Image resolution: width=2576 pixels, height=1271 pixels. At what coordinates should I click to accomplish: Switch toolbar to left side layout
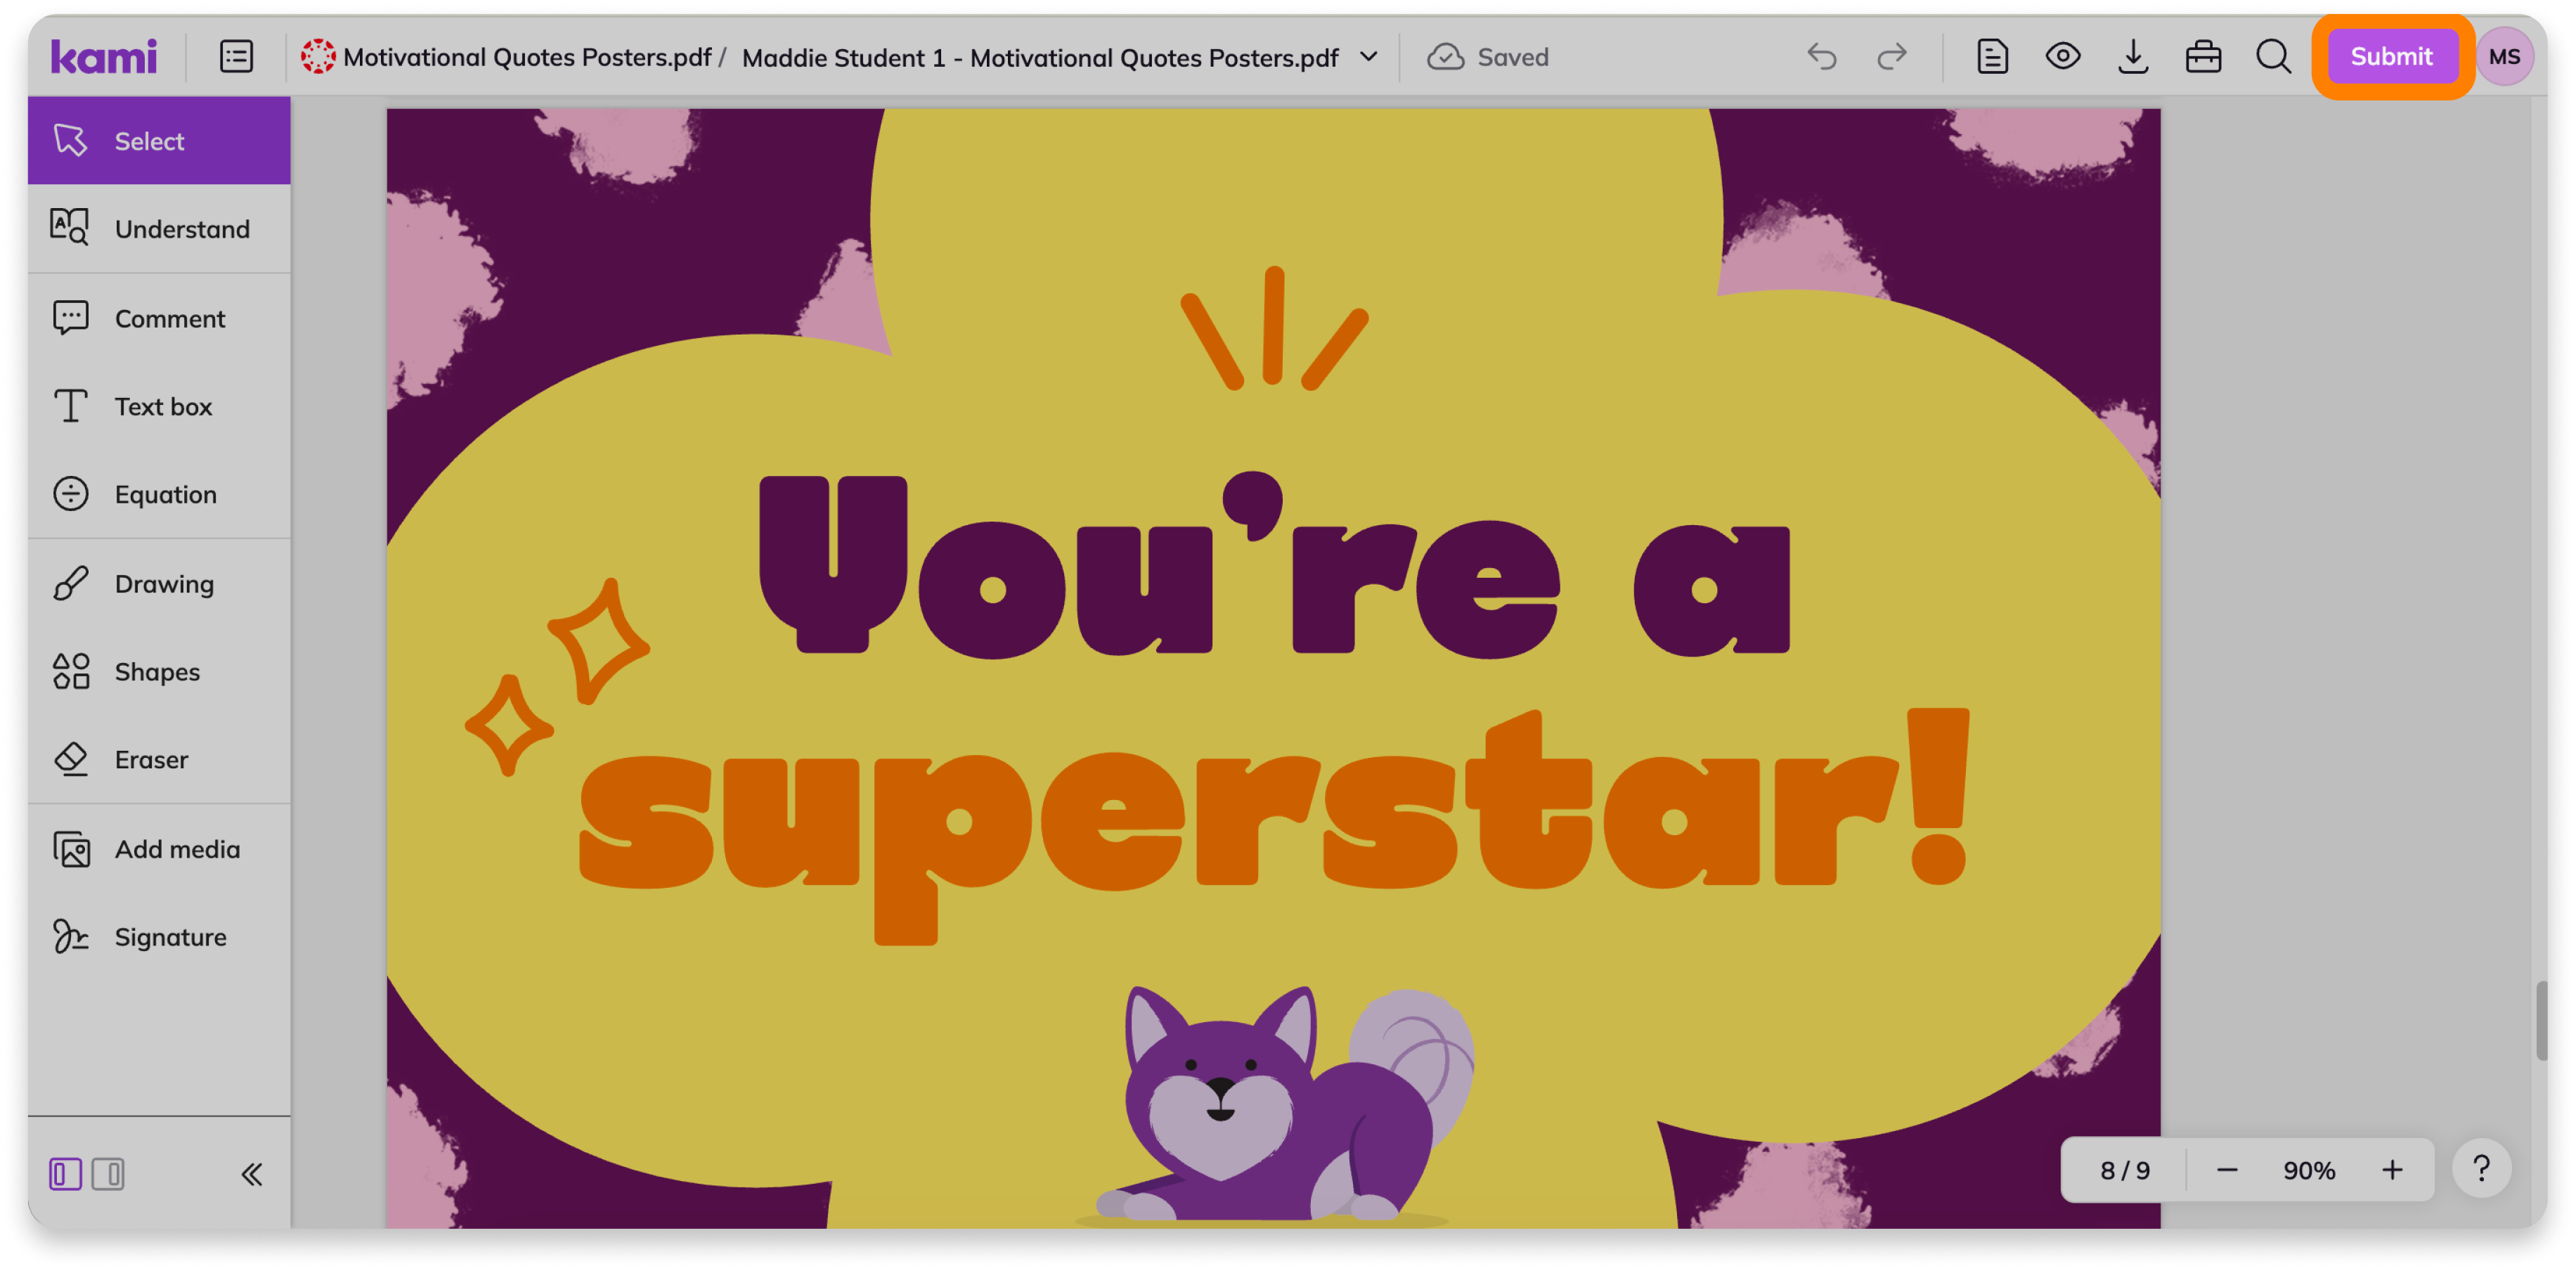65,1174
